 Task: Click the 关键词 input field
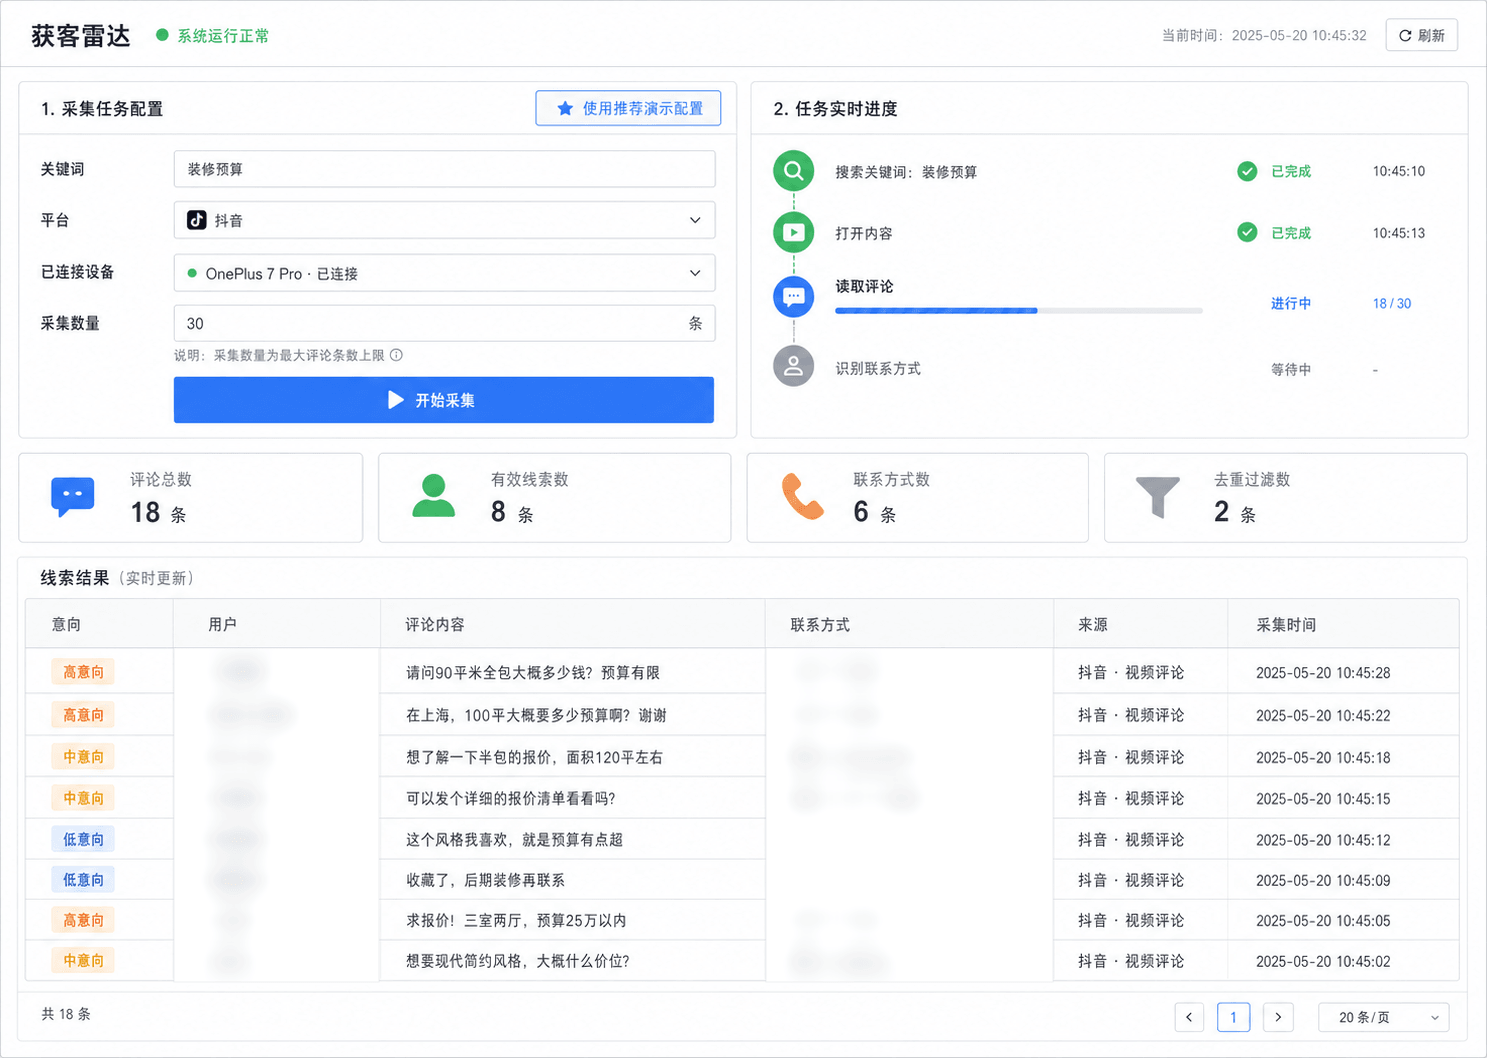[444, 169]
